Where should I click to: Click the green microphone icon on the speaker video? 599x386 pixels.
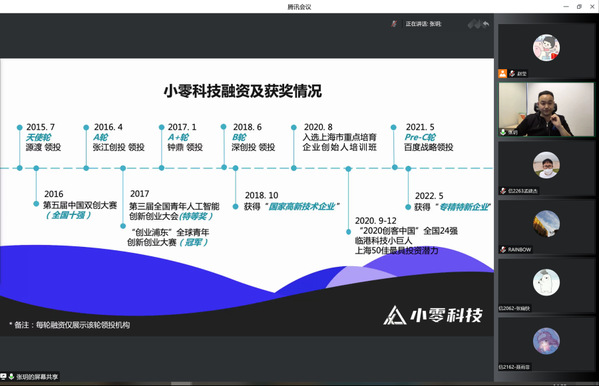tap(503, 132)
